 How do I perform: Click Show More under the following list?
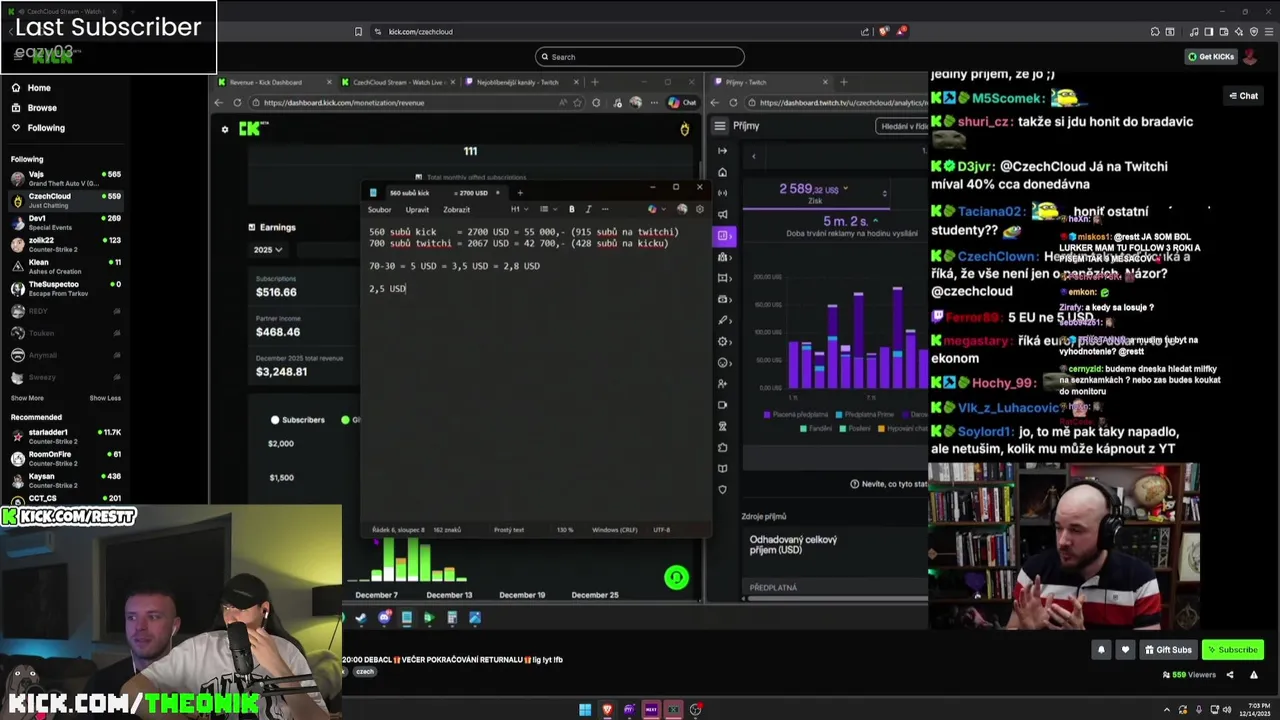tap(27, 398)
